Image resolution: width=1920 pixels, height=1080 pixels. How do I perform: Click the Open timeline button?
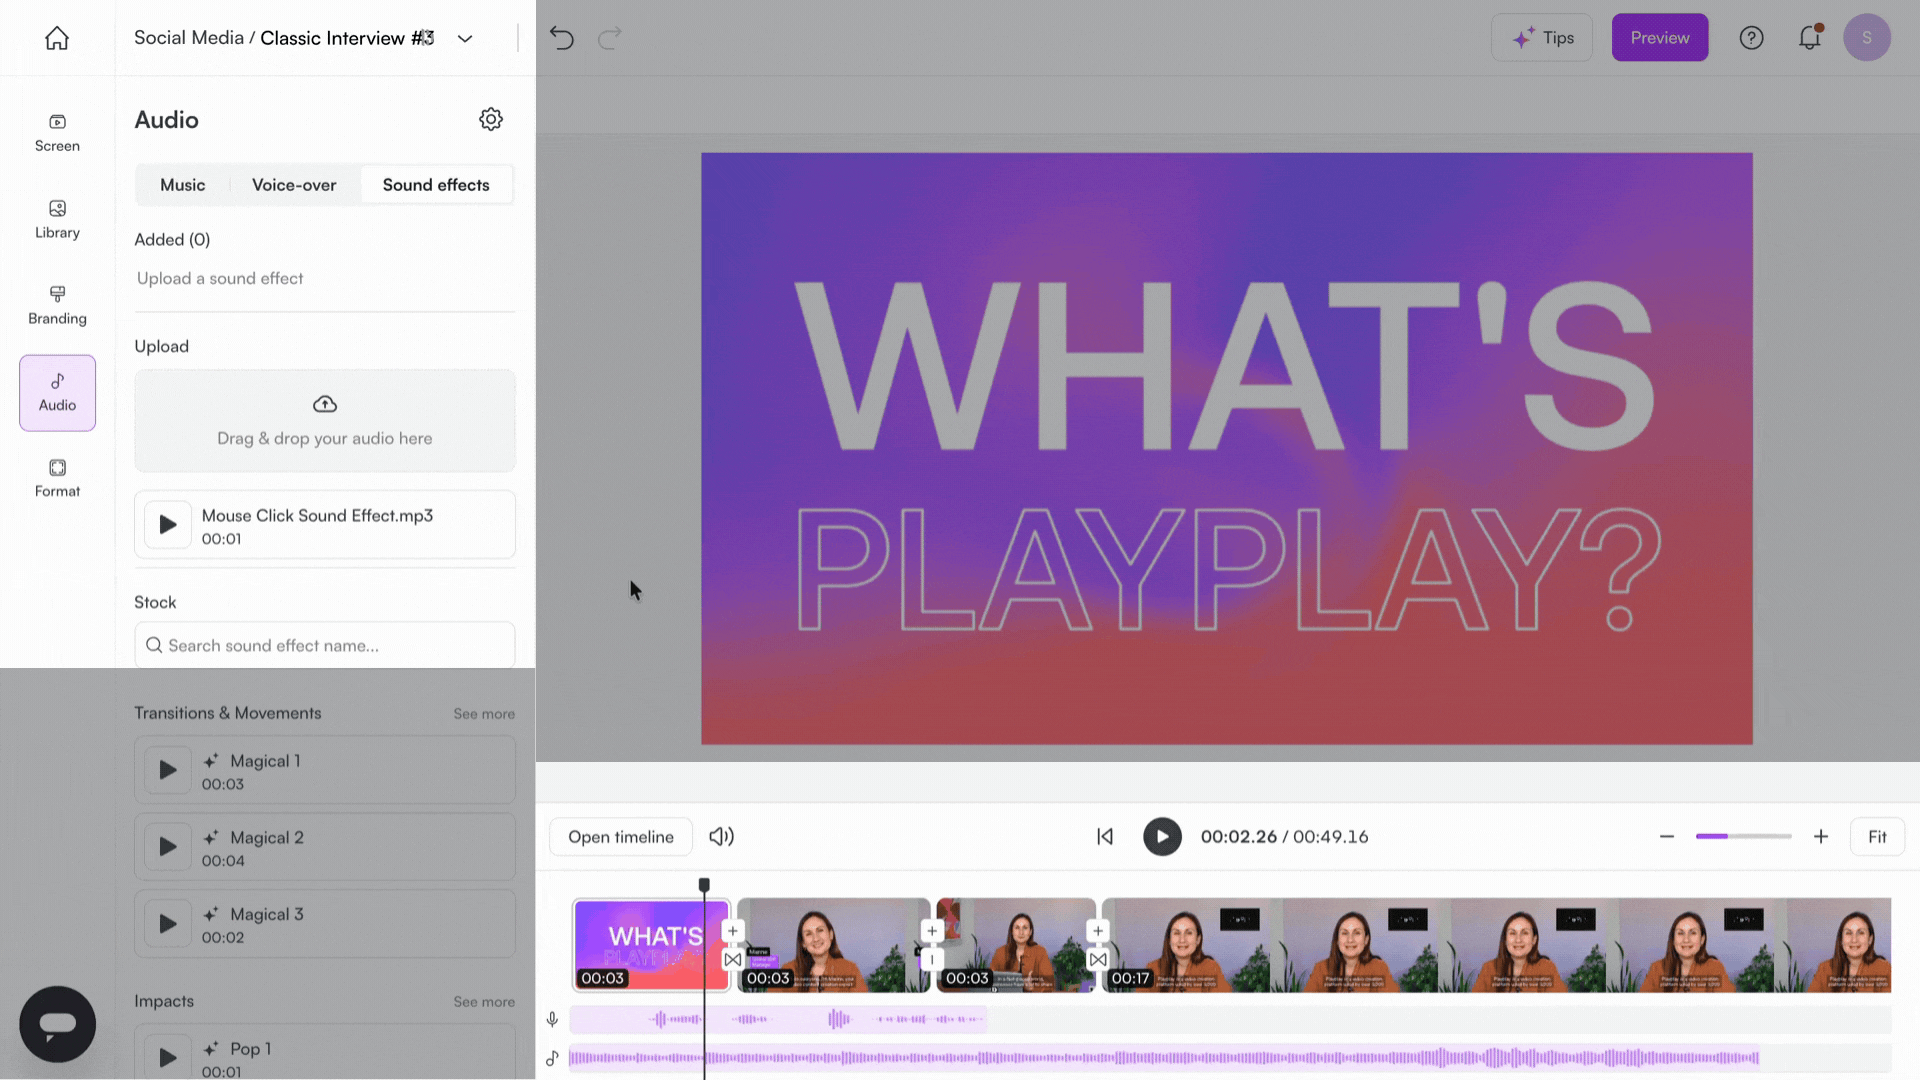click(621, 837)
